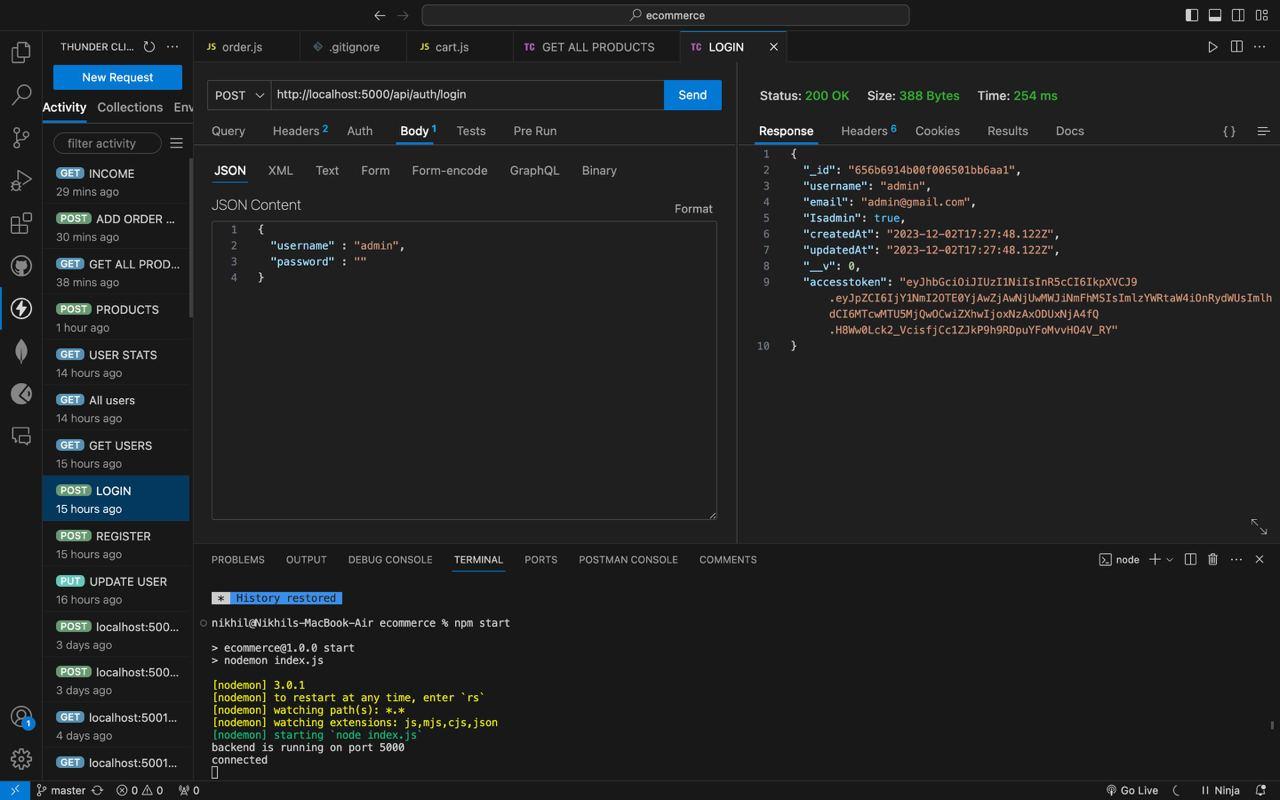The height and width of the screenshot is (800, 1280).
Task: Toggle primary side bar layout icon
Action: (1191, 15)
